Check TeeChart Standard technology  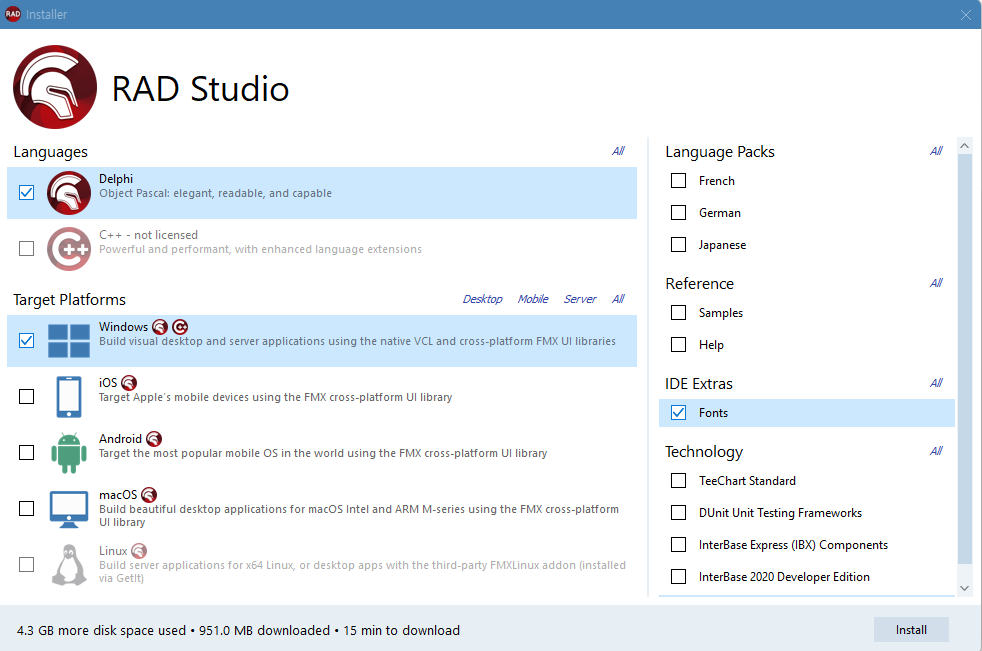click(678, 481)
